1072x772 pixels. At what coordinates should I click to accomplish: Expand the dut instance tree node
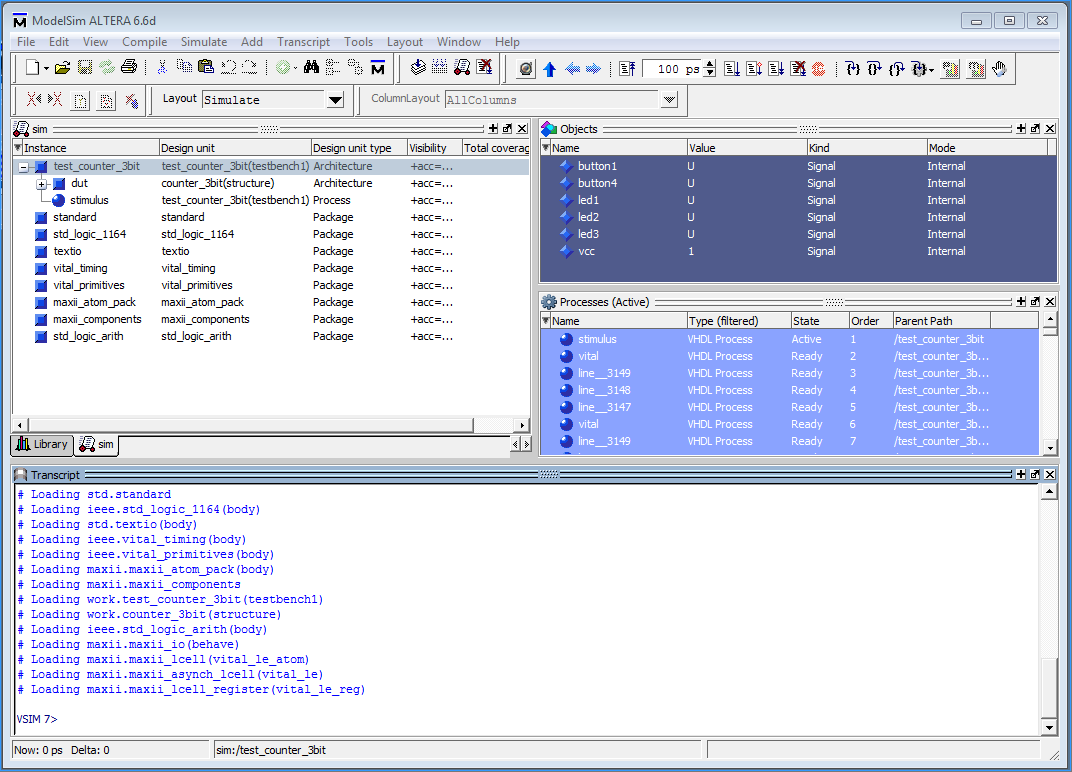tap(41, 184)
